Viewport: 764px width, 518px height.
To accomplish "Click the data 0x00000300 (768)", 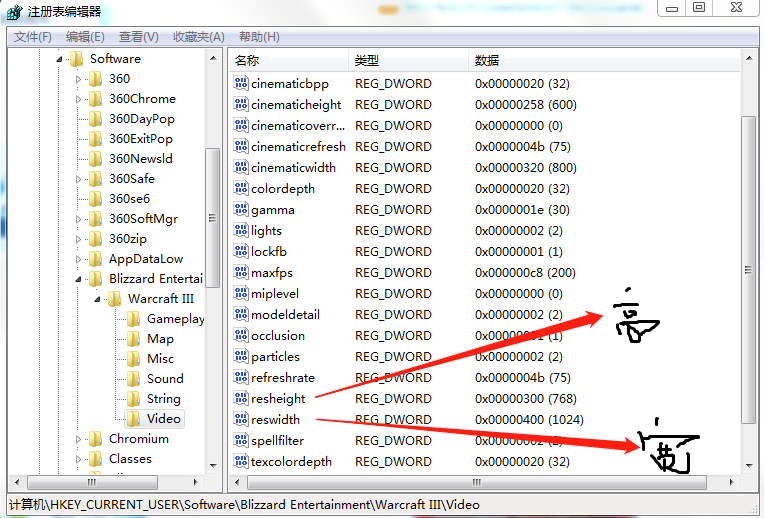I will pos(526,399).
